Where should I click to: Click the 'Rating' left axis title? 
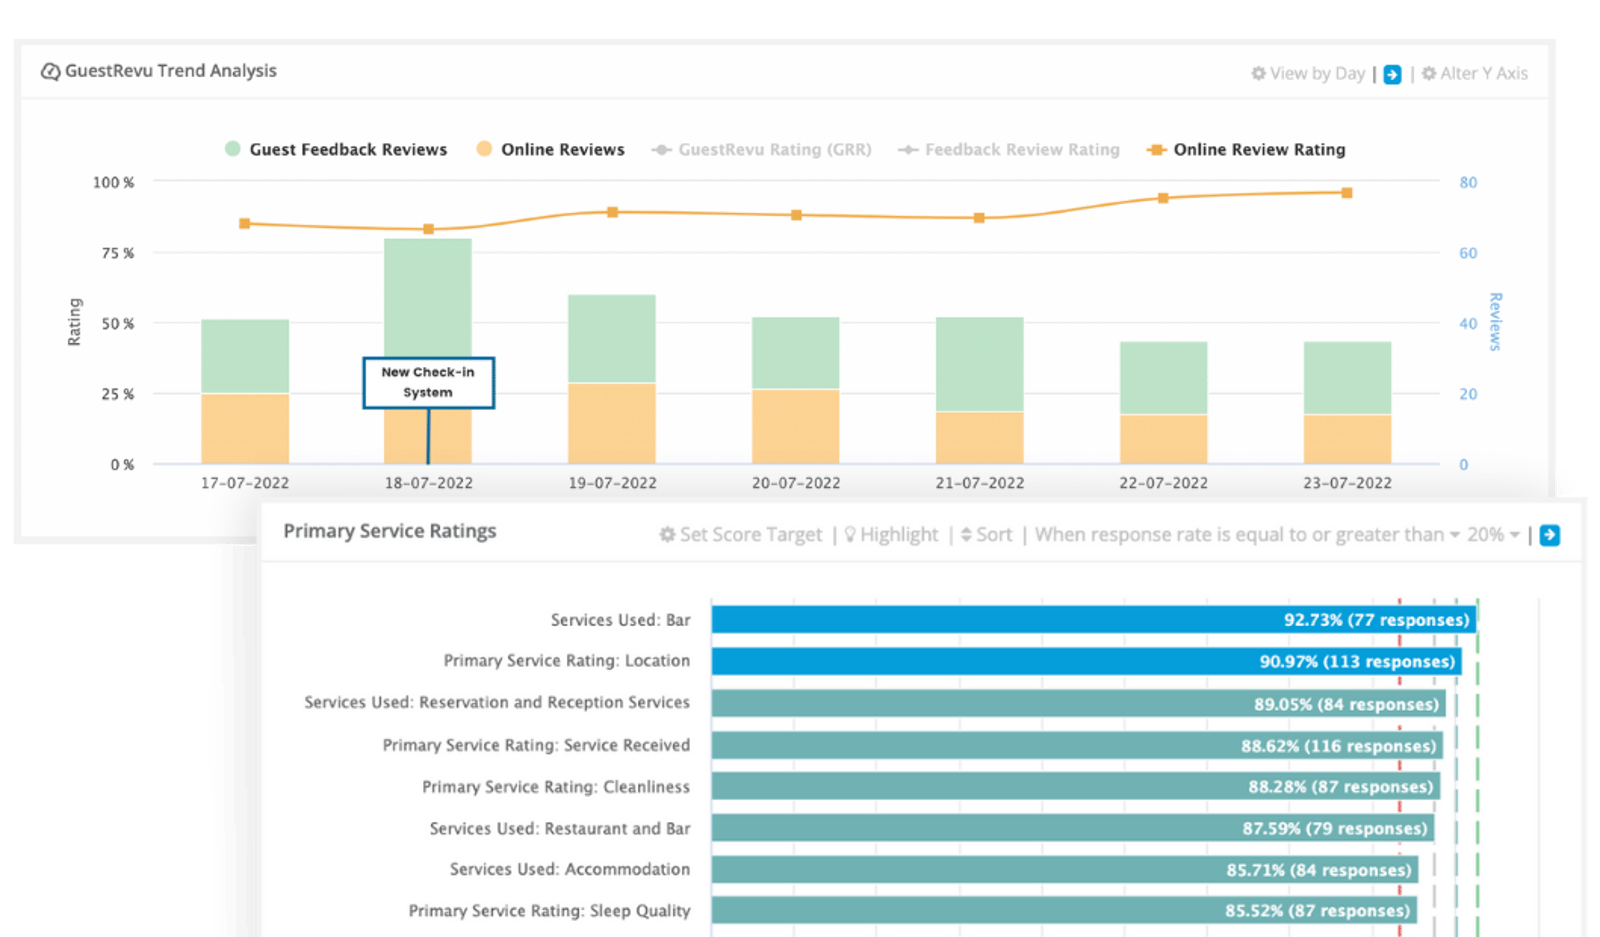74,322
